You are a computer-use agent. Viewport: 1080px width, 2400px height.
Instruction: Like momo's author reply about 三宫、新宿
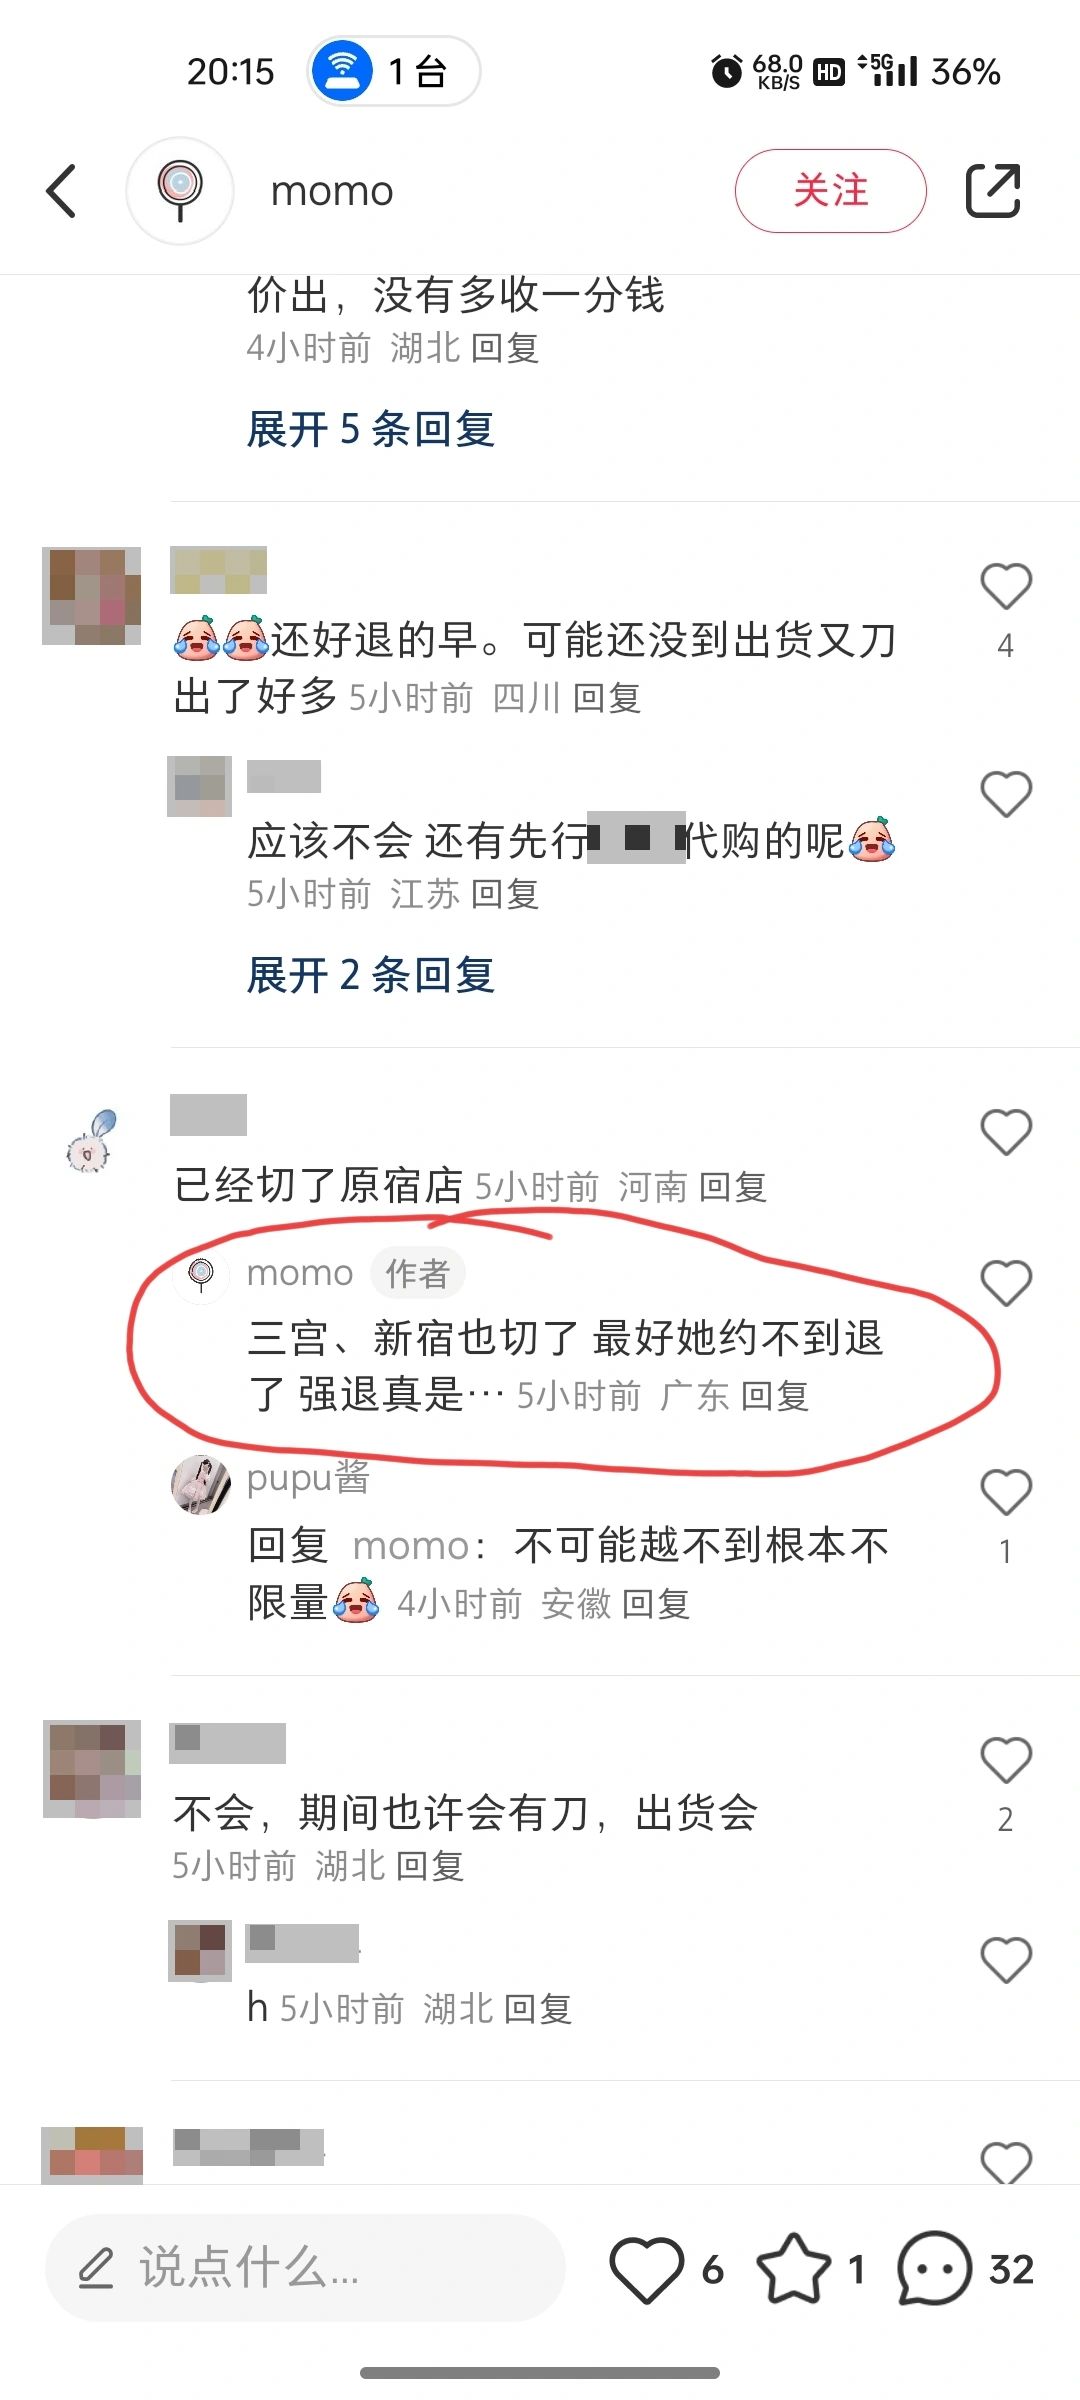(1006, 1282)
